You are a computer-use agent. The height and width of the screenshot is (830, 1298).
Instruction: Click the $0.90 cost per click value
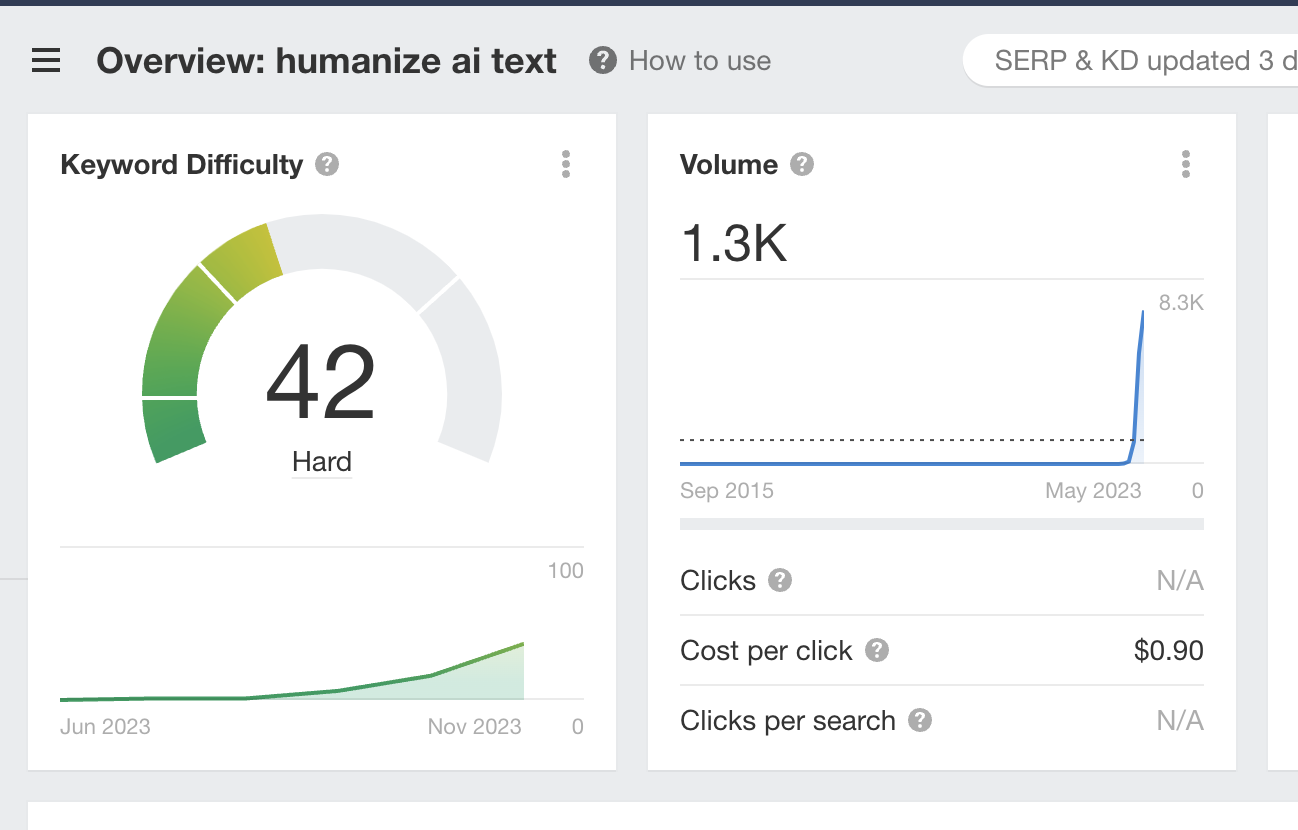[1168, 651]
